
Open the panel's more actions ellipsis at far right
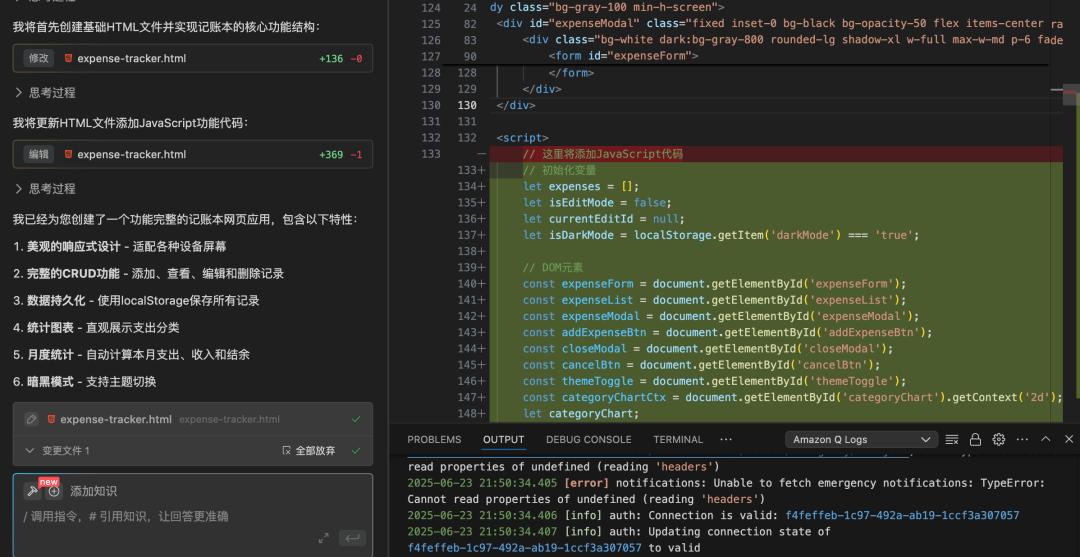coord(1022,439)
